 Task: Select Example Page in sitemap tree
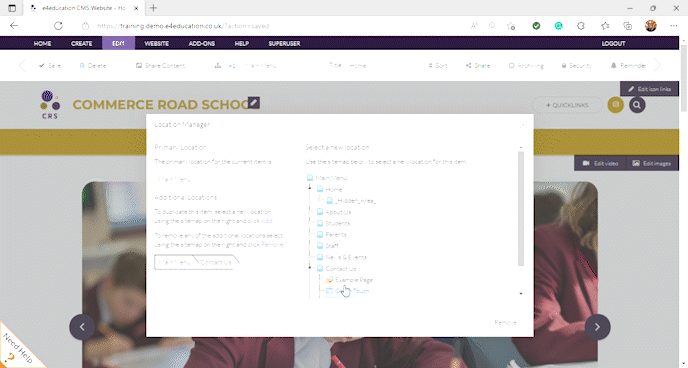(x=354, y=280)
